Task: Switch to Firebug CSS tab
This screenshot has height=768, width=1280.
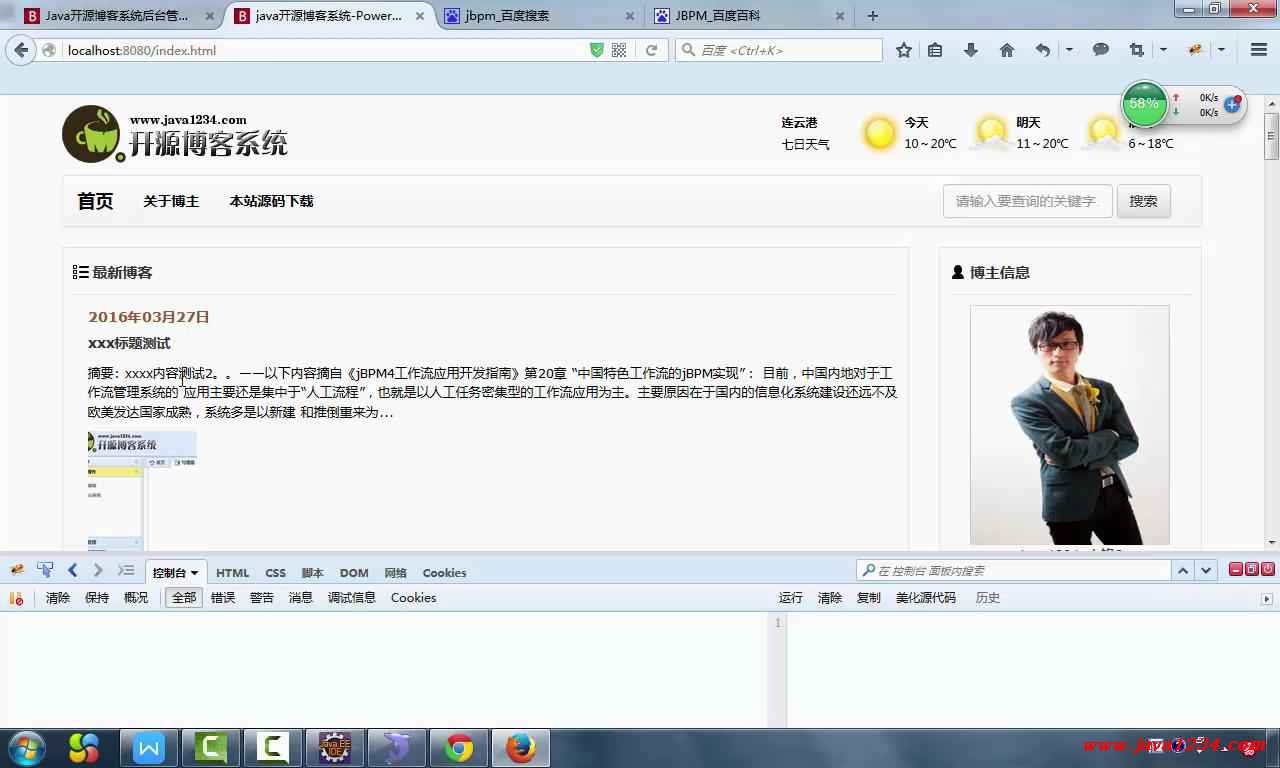Action: pyautogui.click(x=276, y=573)
